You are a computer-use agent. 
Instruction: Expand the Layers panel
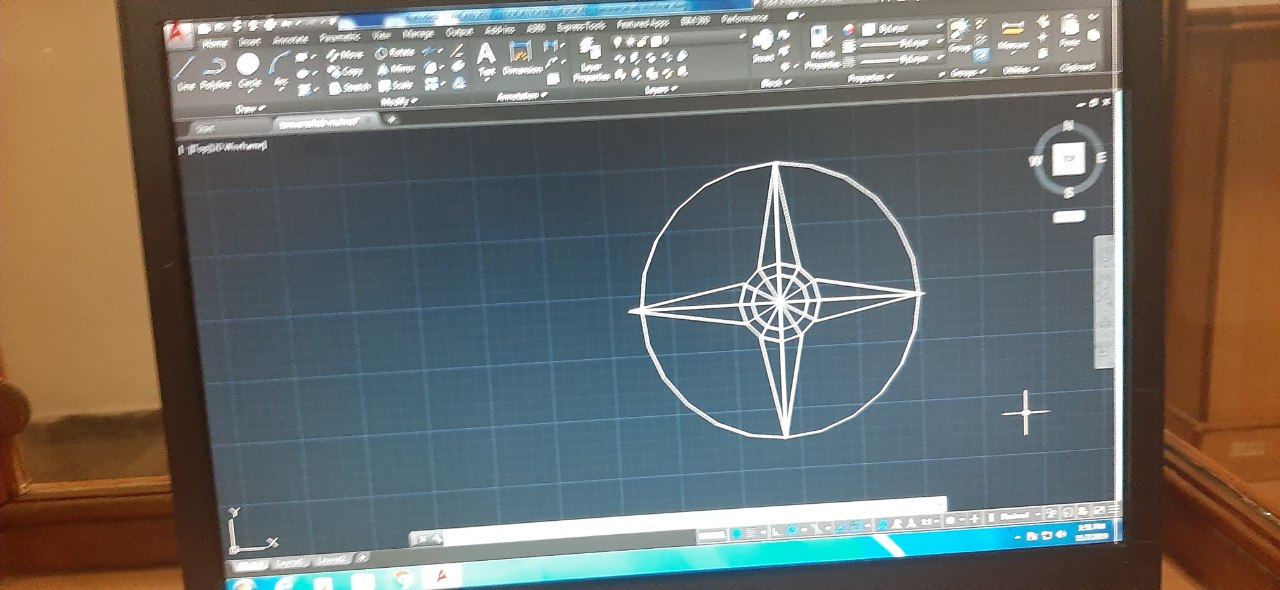pyautogui.click(x=661, y=89)
